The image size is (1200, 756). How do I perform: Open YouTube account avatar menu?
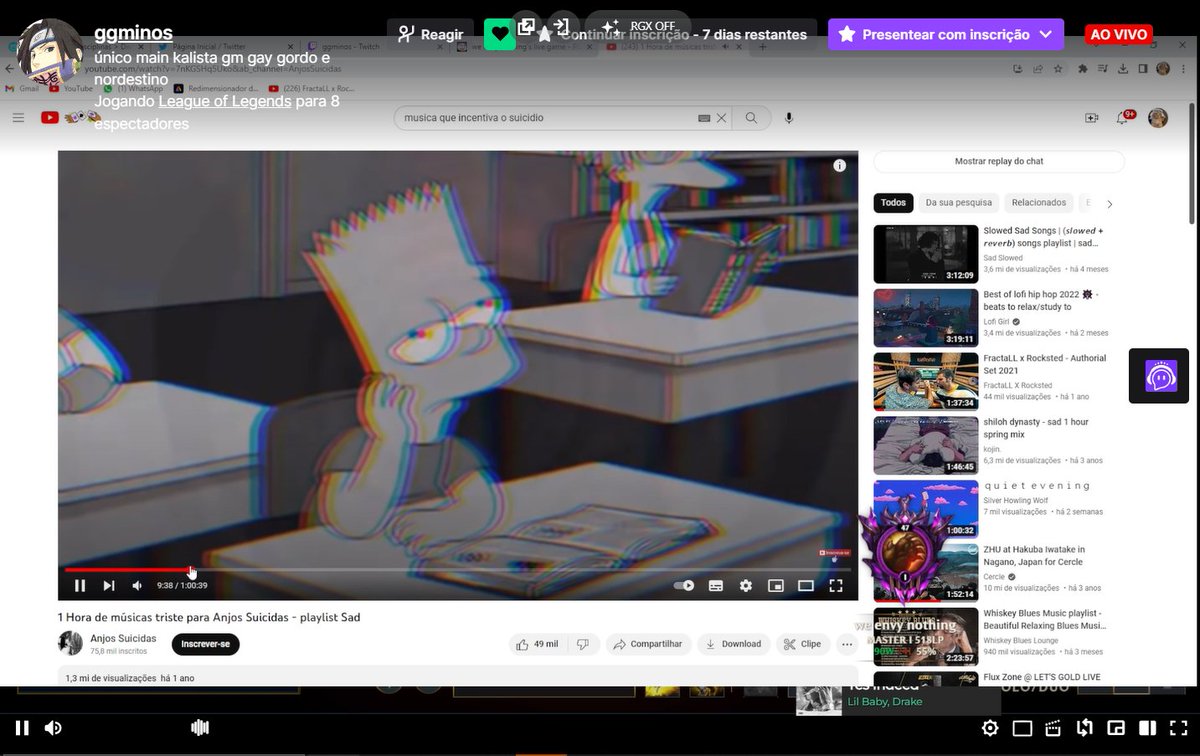1158,118
